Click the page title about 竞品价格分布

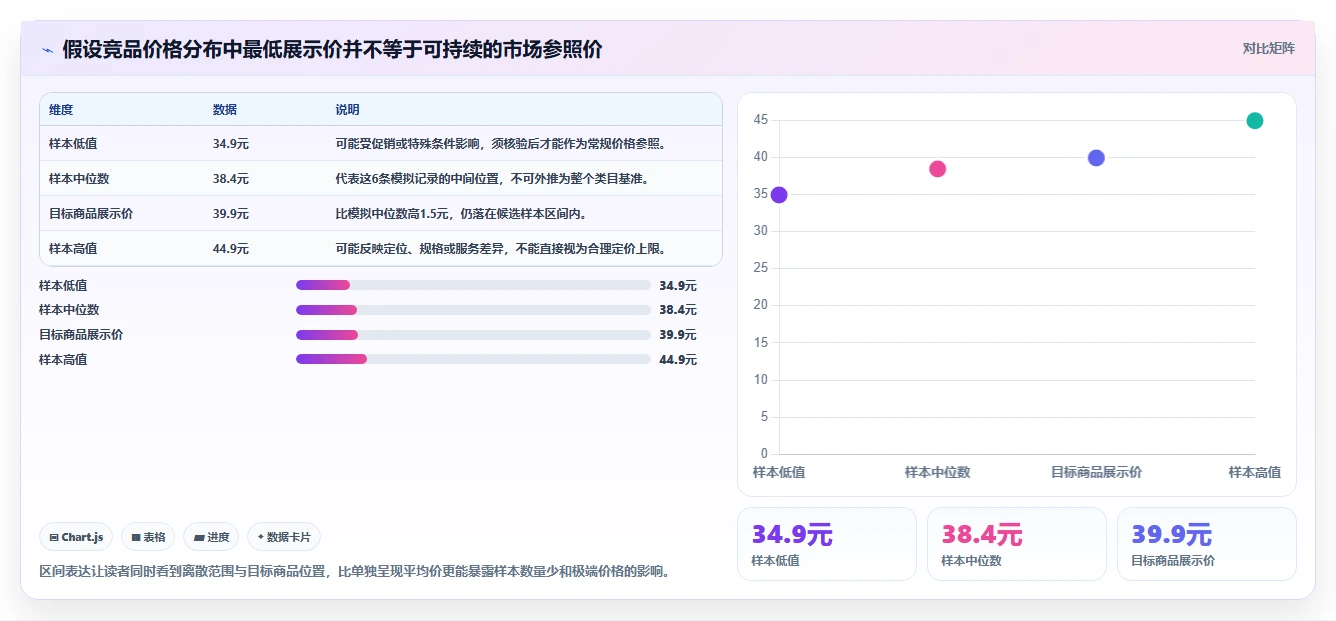[332, 49]
